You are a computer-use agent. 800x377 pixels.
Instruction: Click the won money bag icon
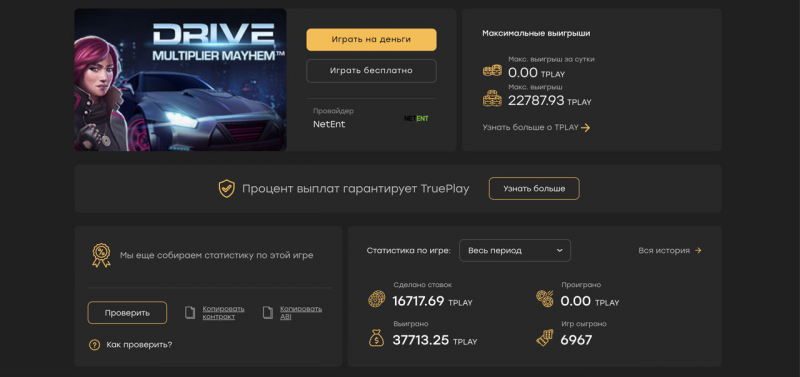pyautogui.click(x=377, y=338)
